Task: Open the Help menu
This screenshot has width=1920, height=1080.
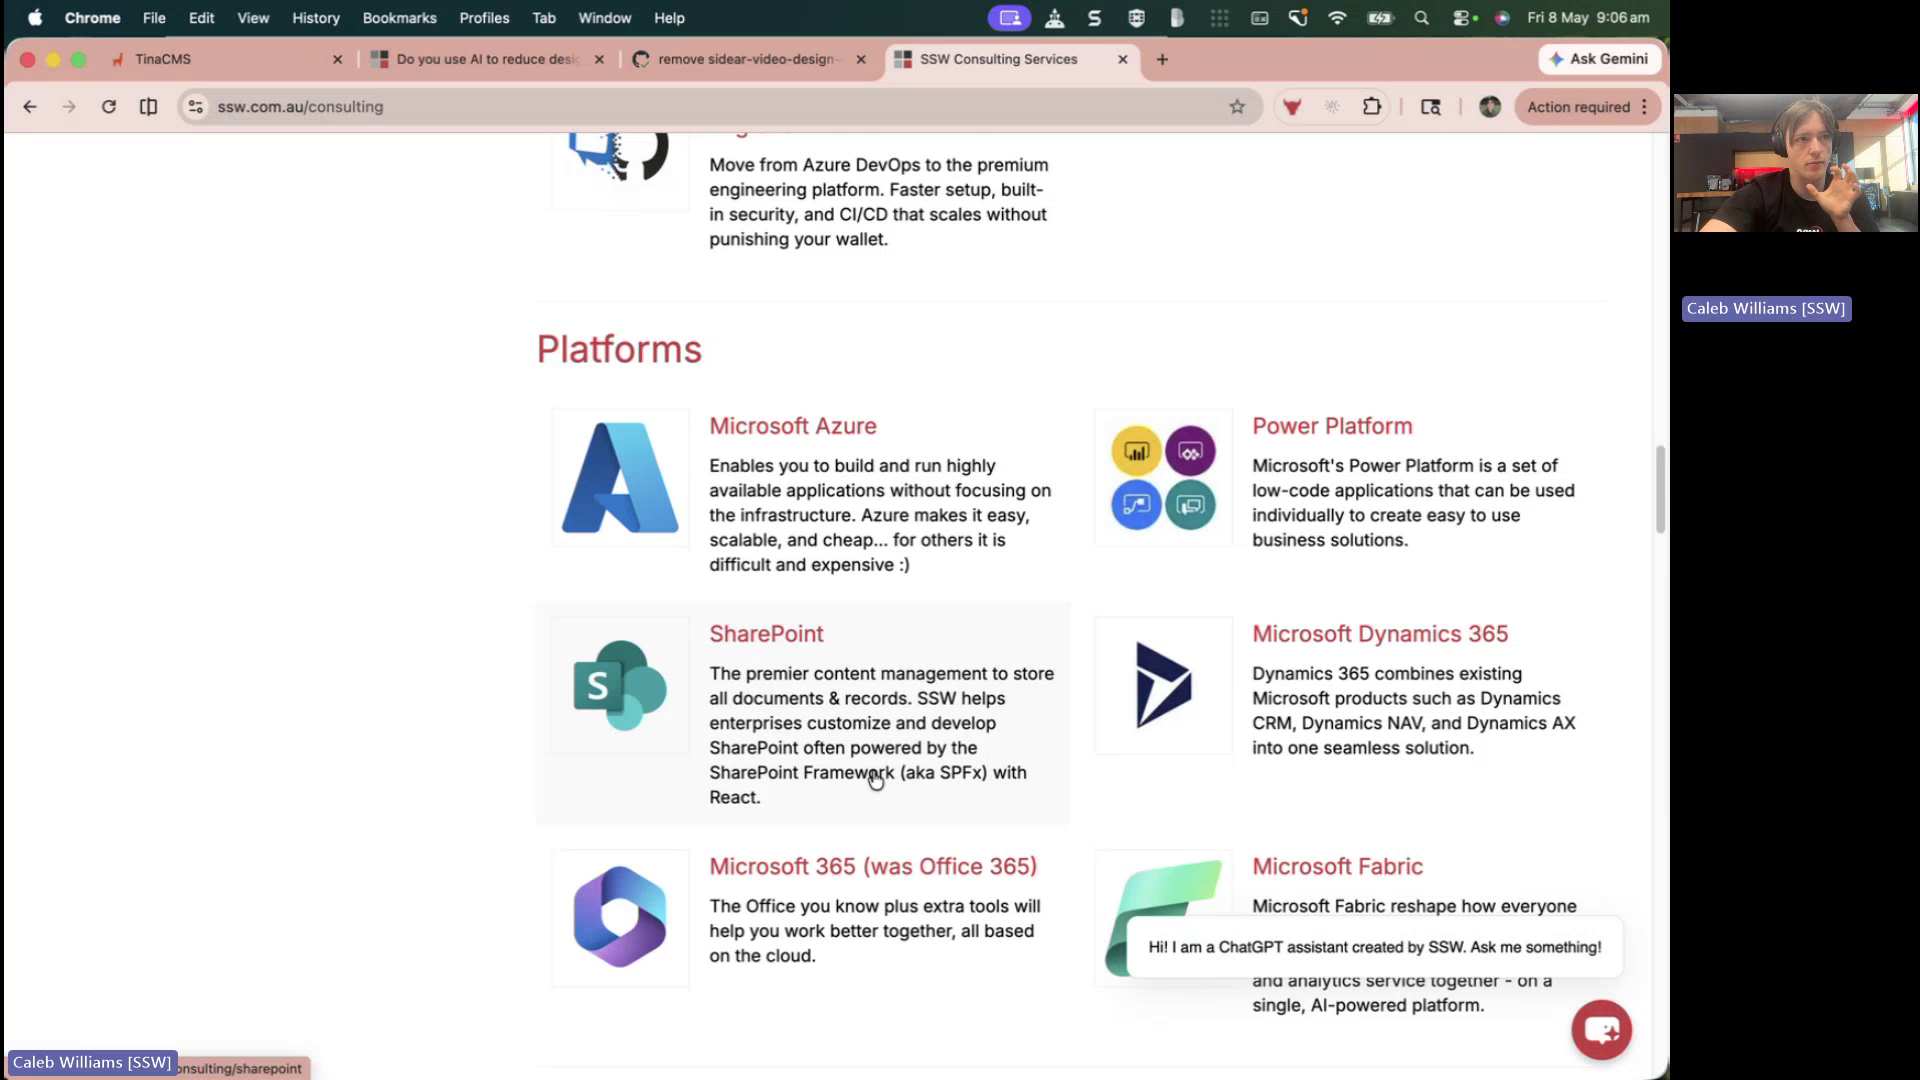Action: (x=669, y=18)
